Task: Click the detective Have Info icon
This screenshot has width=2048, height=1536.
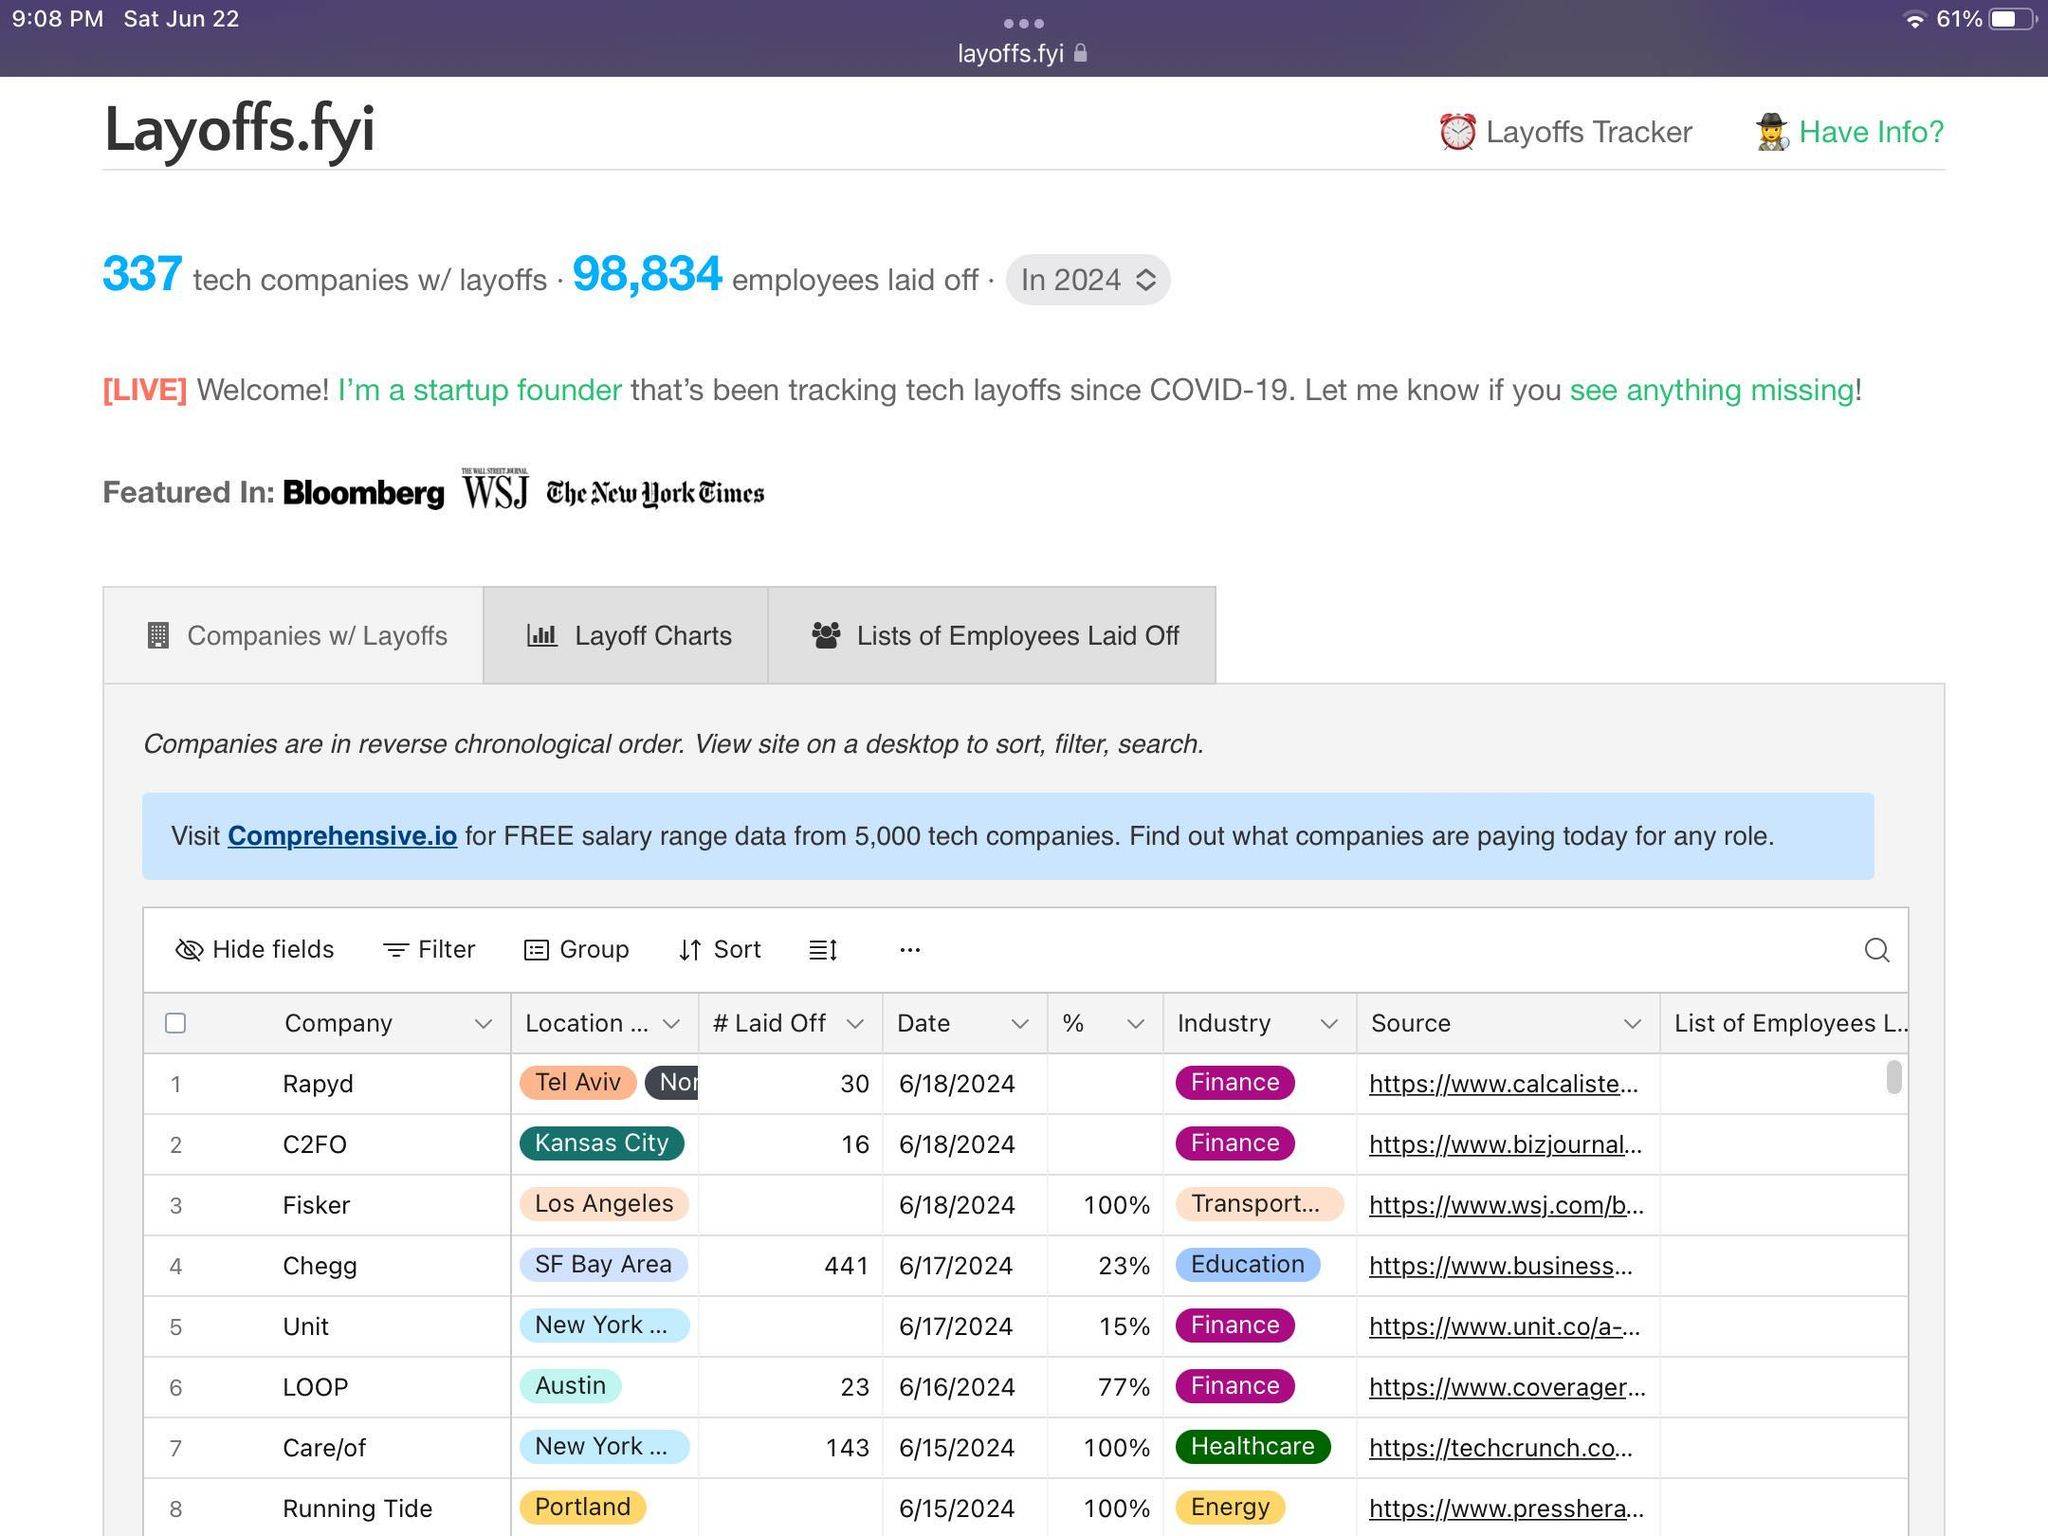Action: click(1771, 132)
